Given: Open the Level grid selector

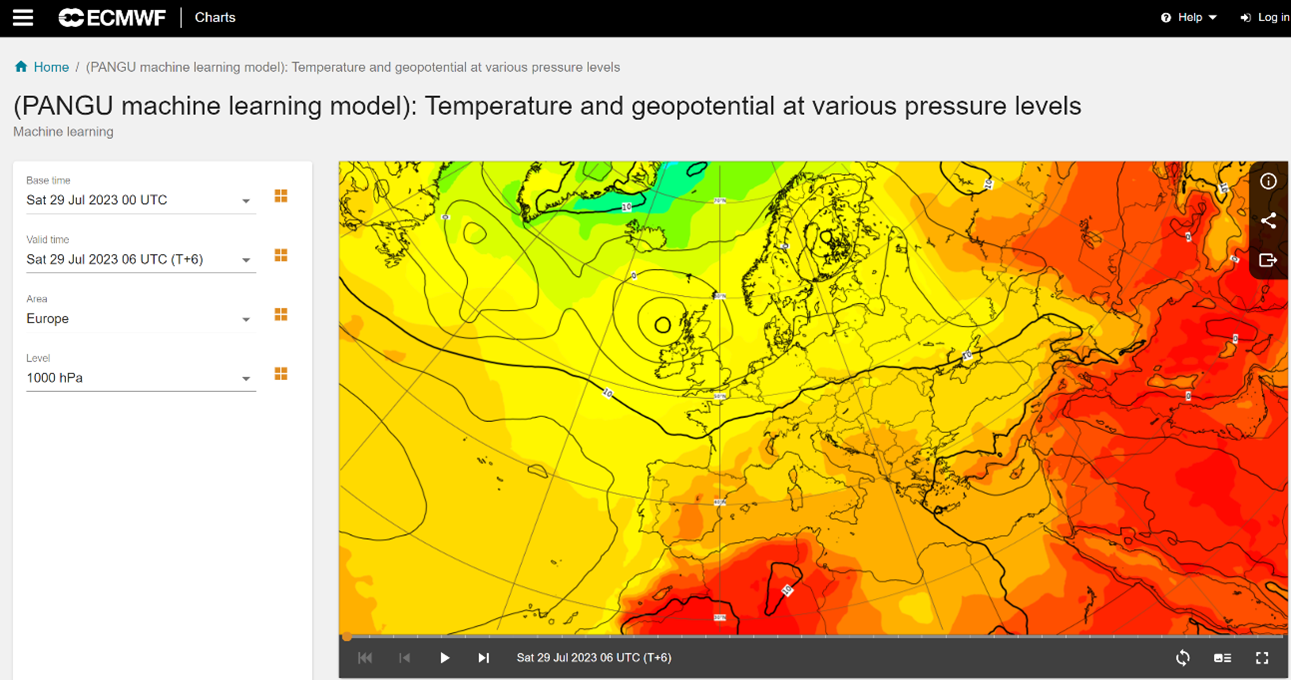Looking at the screenshot, I should coord(281,373).
